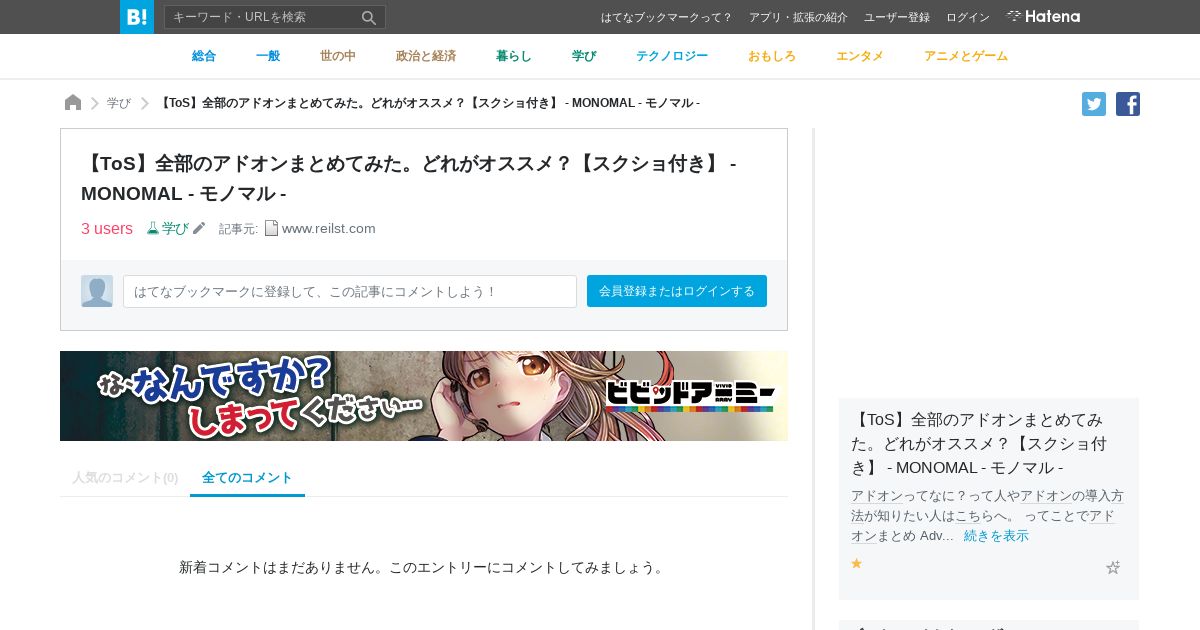Open アプリ・拡張の紹介 link
The image size is (1200, 630).
798,17
